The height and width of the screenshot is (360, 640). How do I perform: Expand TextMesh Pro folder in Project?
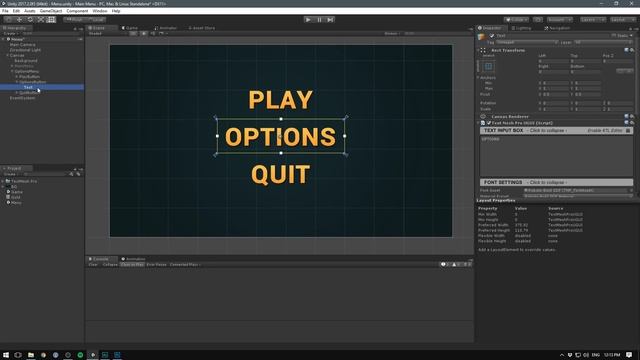click(x=3, y=181)
